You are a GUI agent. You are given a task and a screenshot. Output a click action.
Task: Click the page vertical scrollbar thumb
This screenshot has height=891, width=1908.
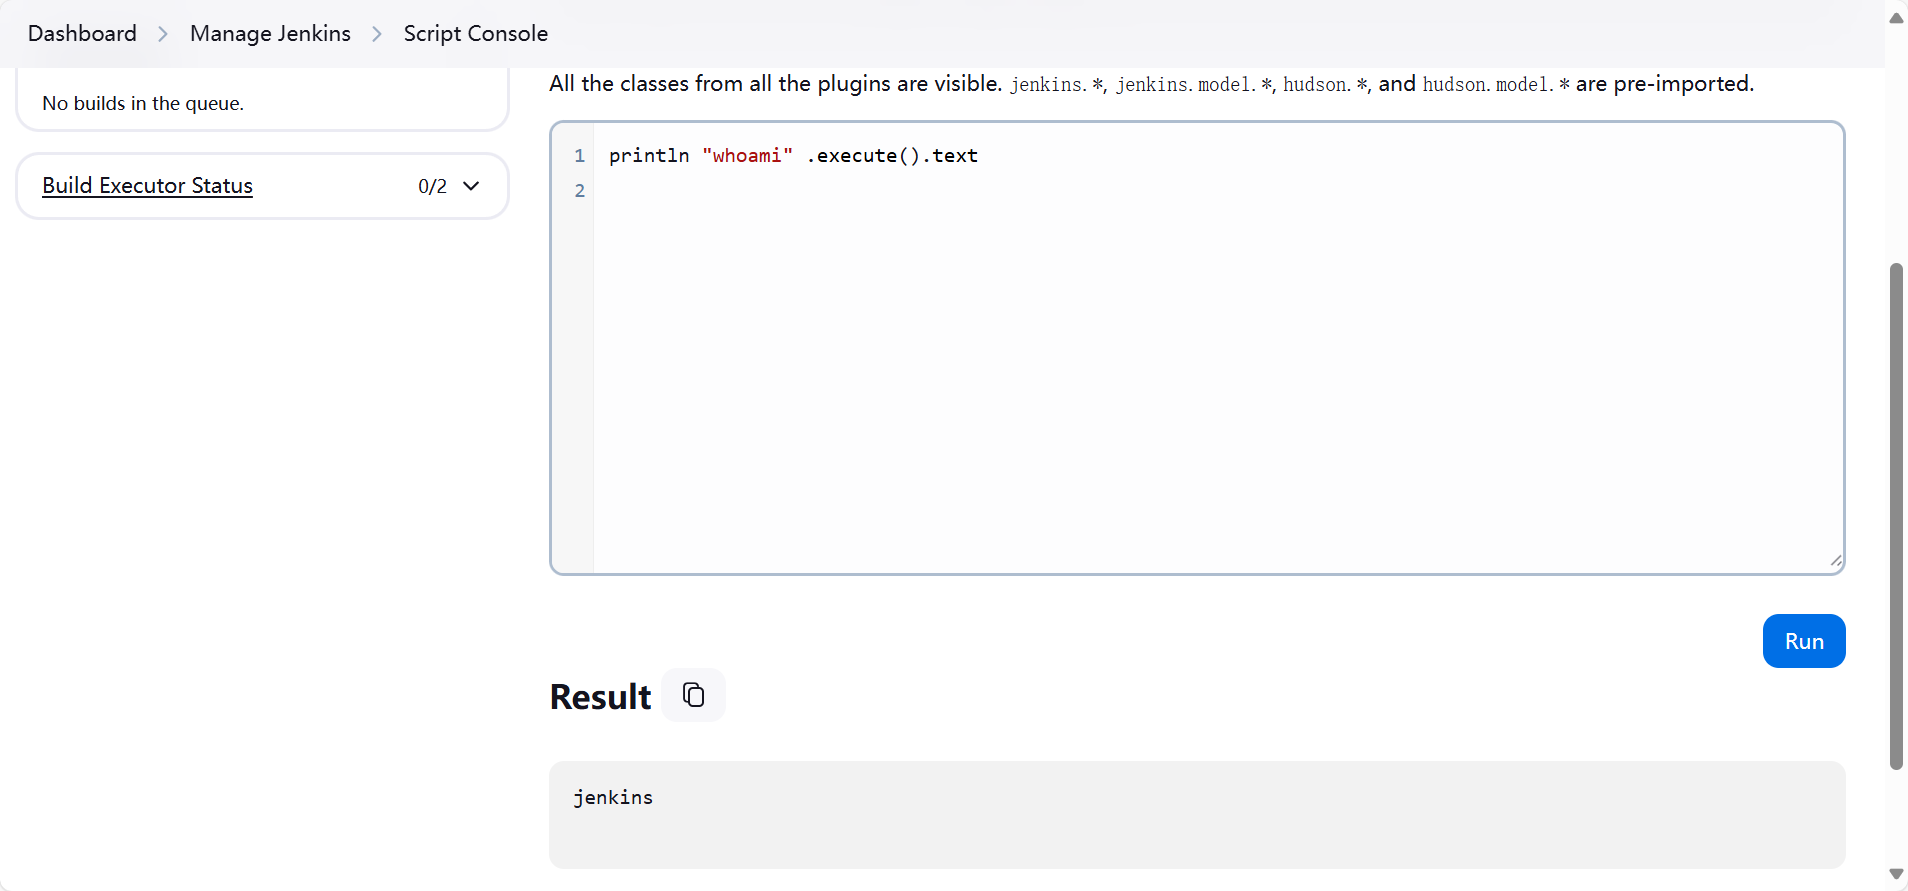[x=1896, y=516]
